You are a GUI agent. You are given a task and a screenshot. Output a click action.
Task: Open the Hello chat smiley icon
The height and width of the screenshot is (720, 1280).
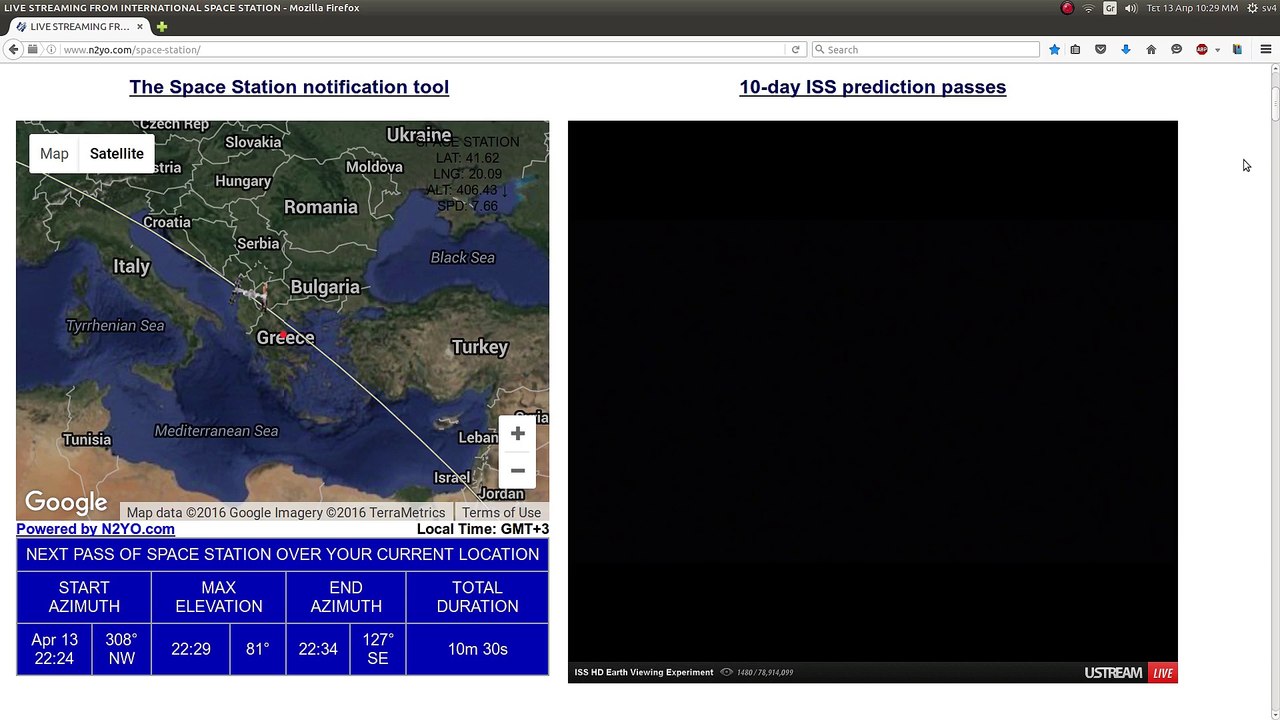[x=1176, y=49]
